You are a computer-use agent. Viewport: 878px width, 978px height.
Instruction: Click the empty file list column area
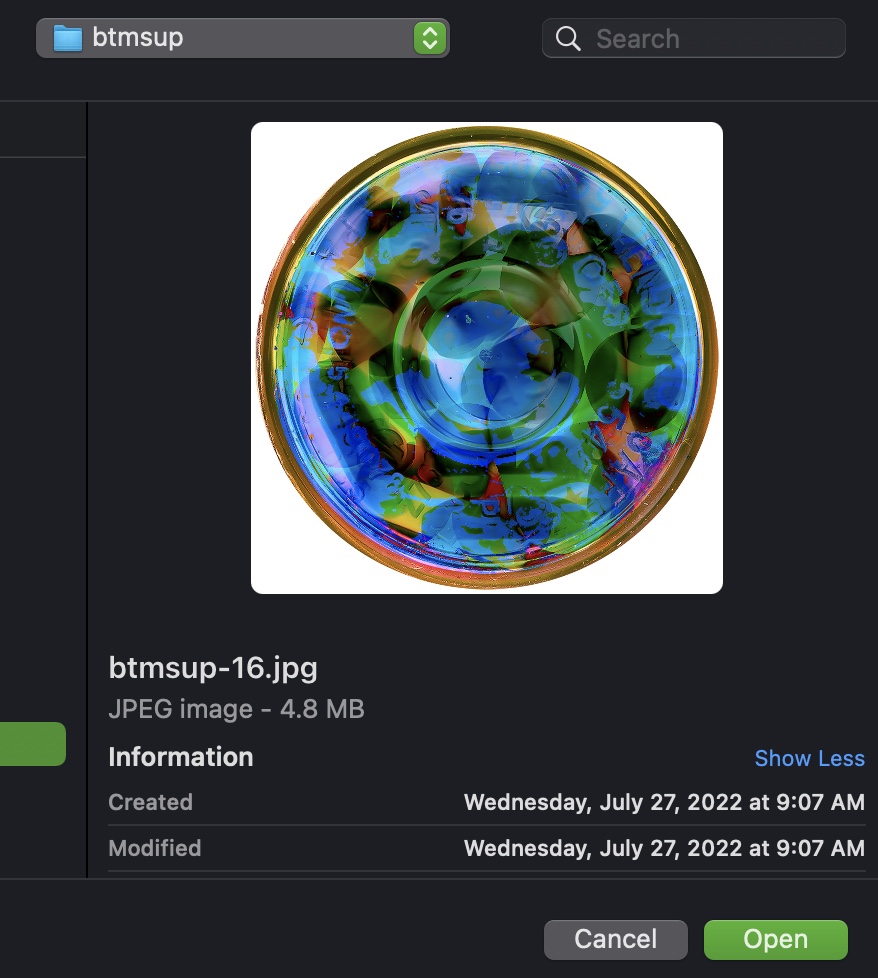42,437
